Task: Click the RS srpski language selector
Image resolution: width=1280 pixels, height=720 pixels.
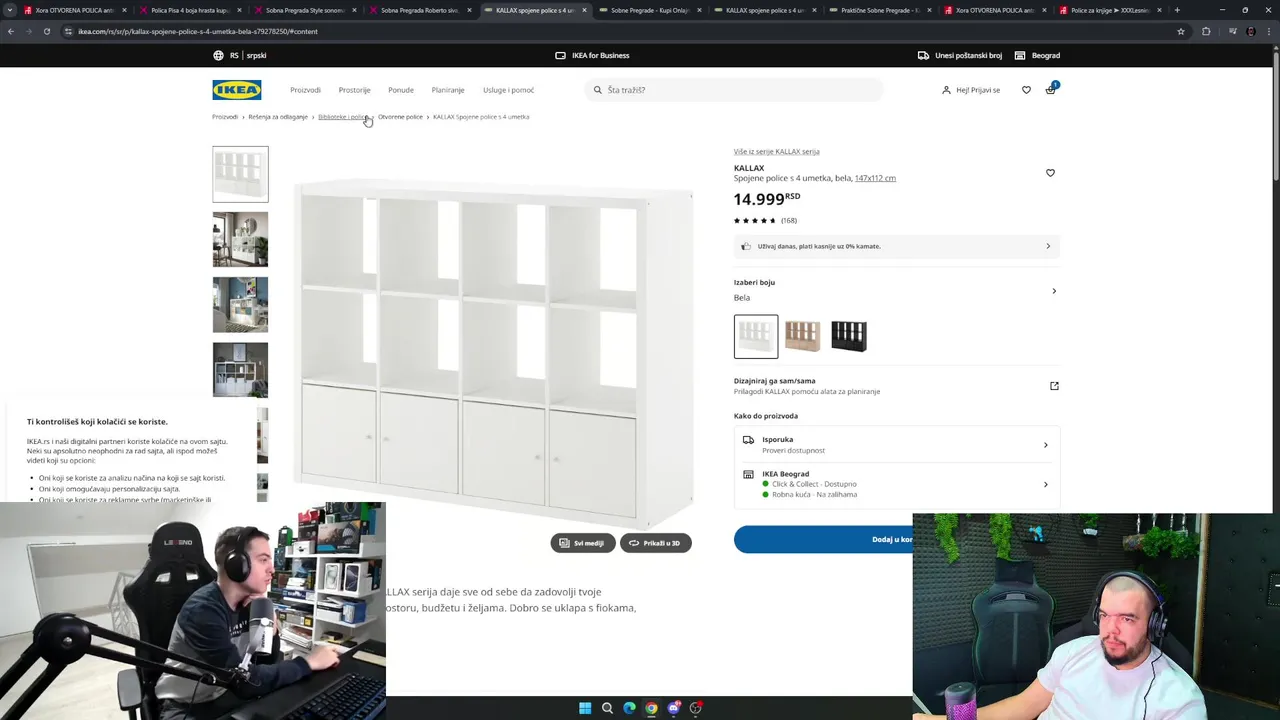Action: (239, 56)
